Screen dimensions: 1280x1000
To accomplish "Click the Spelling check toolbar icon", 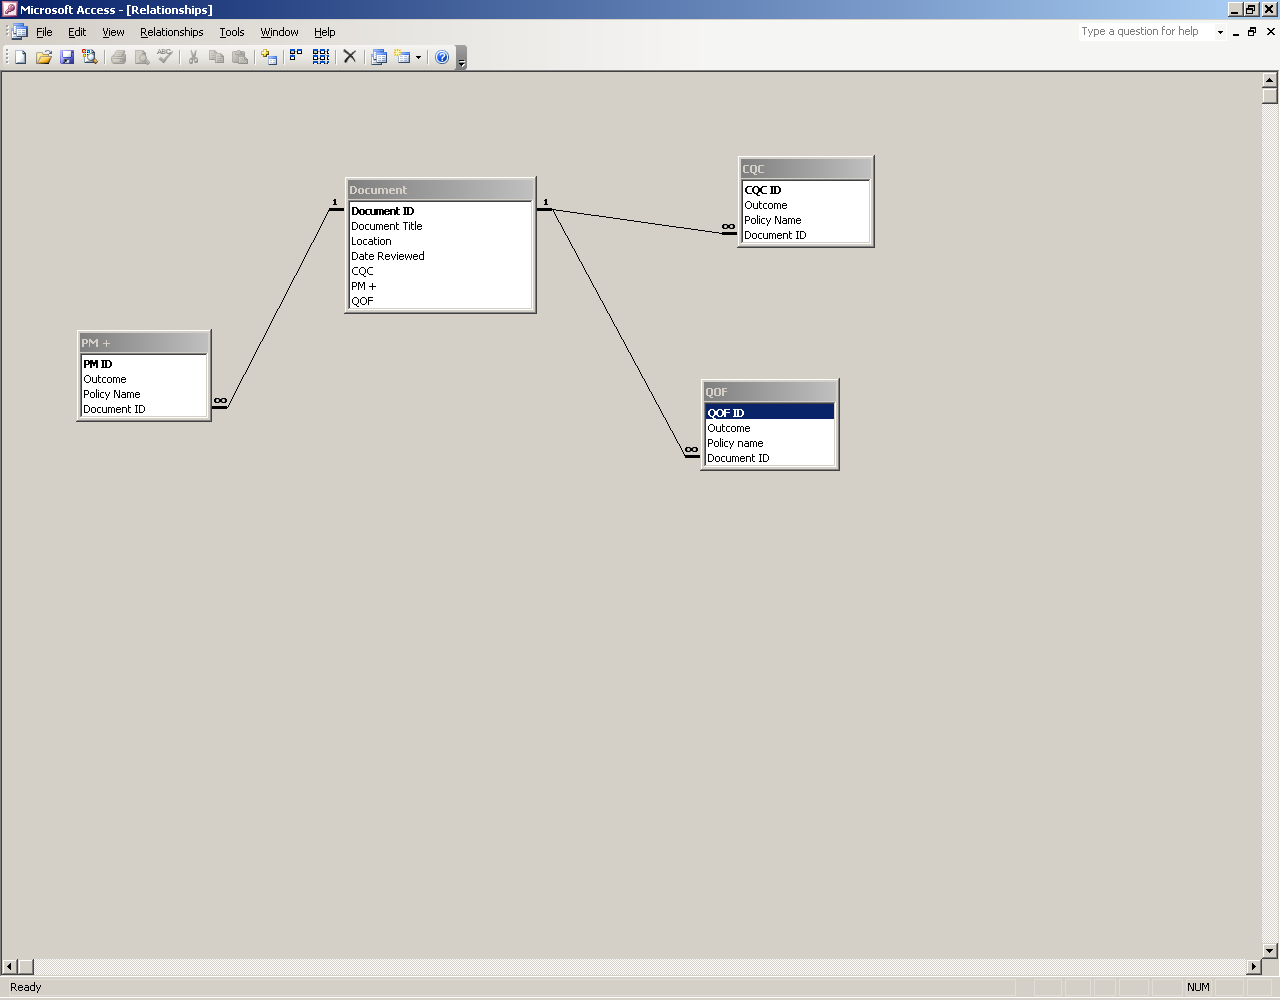I will pos(165,57).
